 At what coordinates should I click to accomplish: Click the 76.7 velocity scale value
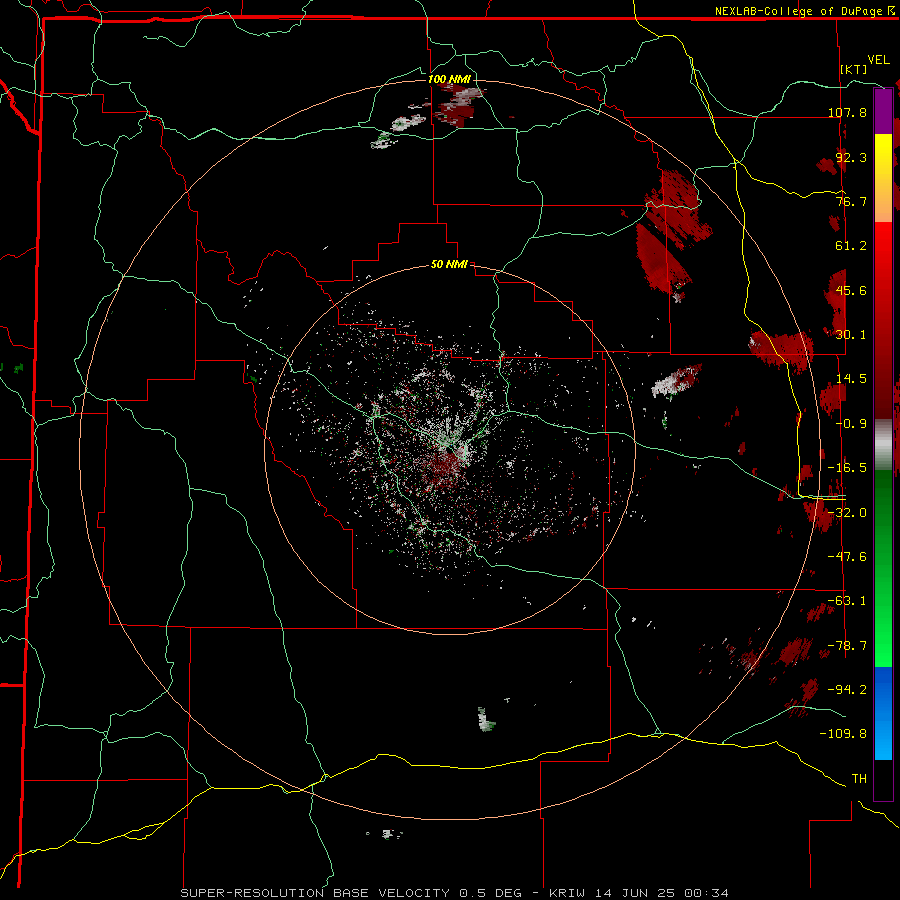(x=851, y=201)
